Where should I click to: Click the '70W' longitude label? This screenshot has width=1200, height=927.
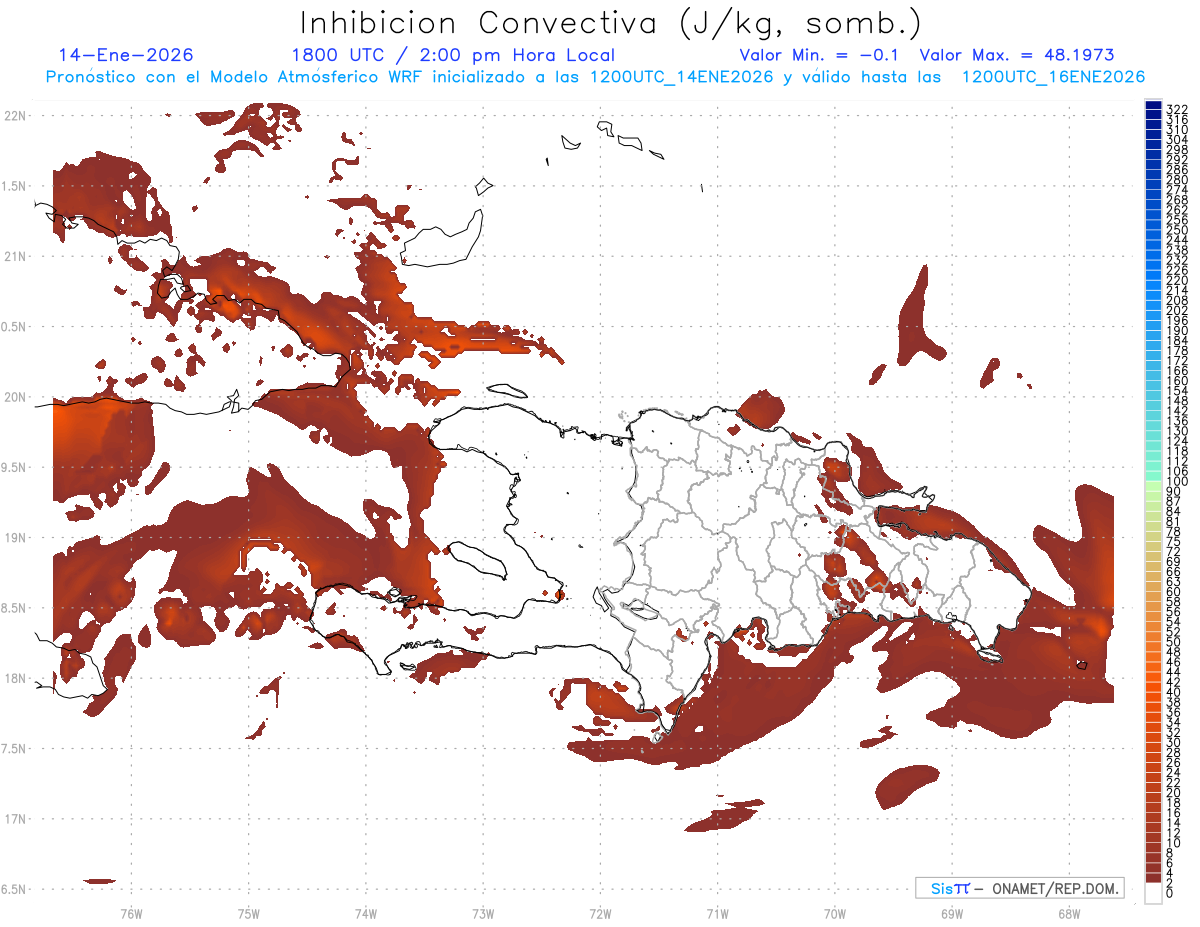(x=835, y=912)
